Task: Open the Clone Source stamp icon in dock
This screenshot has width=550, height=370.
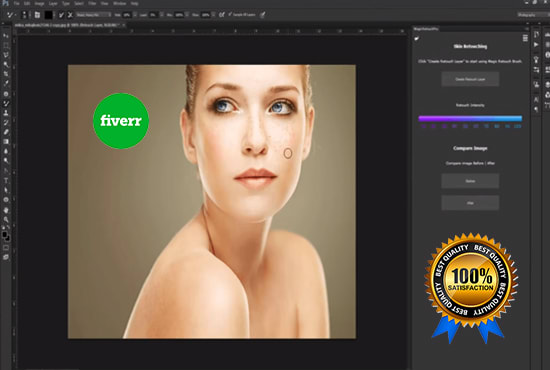Action: (x=536, y=85)
